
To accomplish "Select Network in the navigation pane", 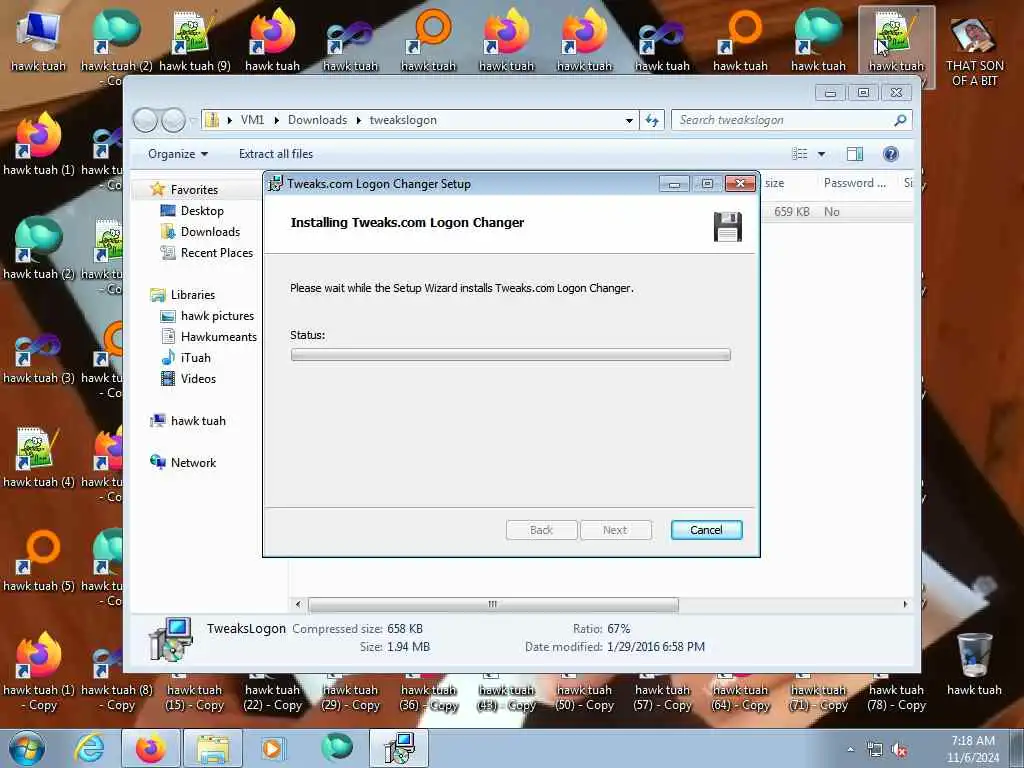I will pyautogui.click(x=193, y=462).
